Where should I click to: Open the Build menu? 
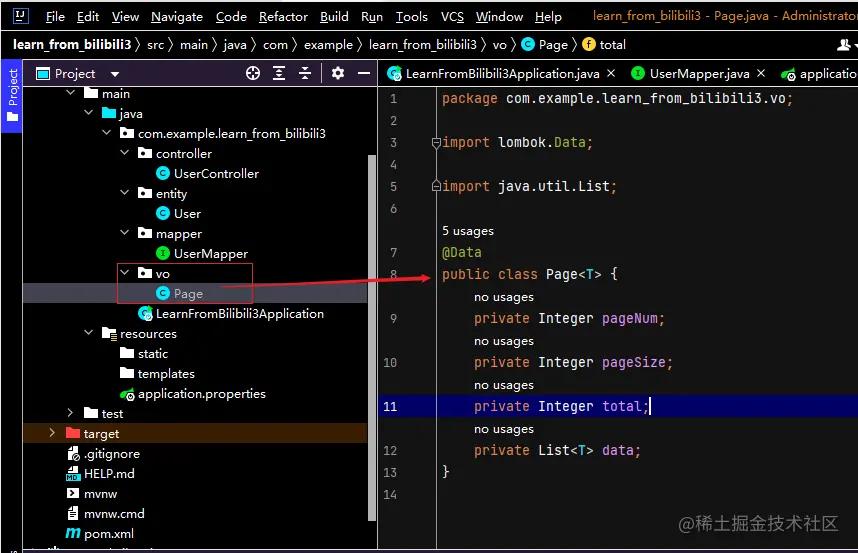click(x=334, y=16)
